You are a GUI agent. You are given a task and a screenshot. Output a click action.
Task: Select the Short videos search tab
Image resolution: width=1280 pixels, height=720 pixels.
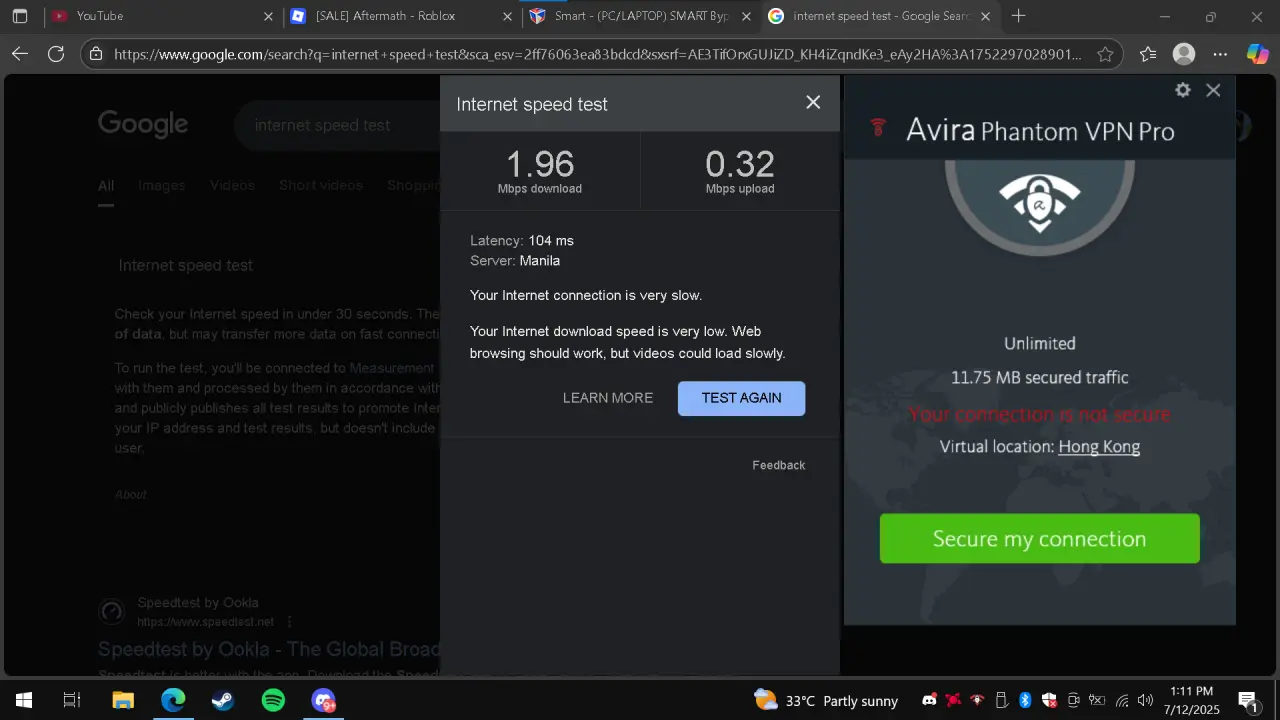(x=321, y=185)
